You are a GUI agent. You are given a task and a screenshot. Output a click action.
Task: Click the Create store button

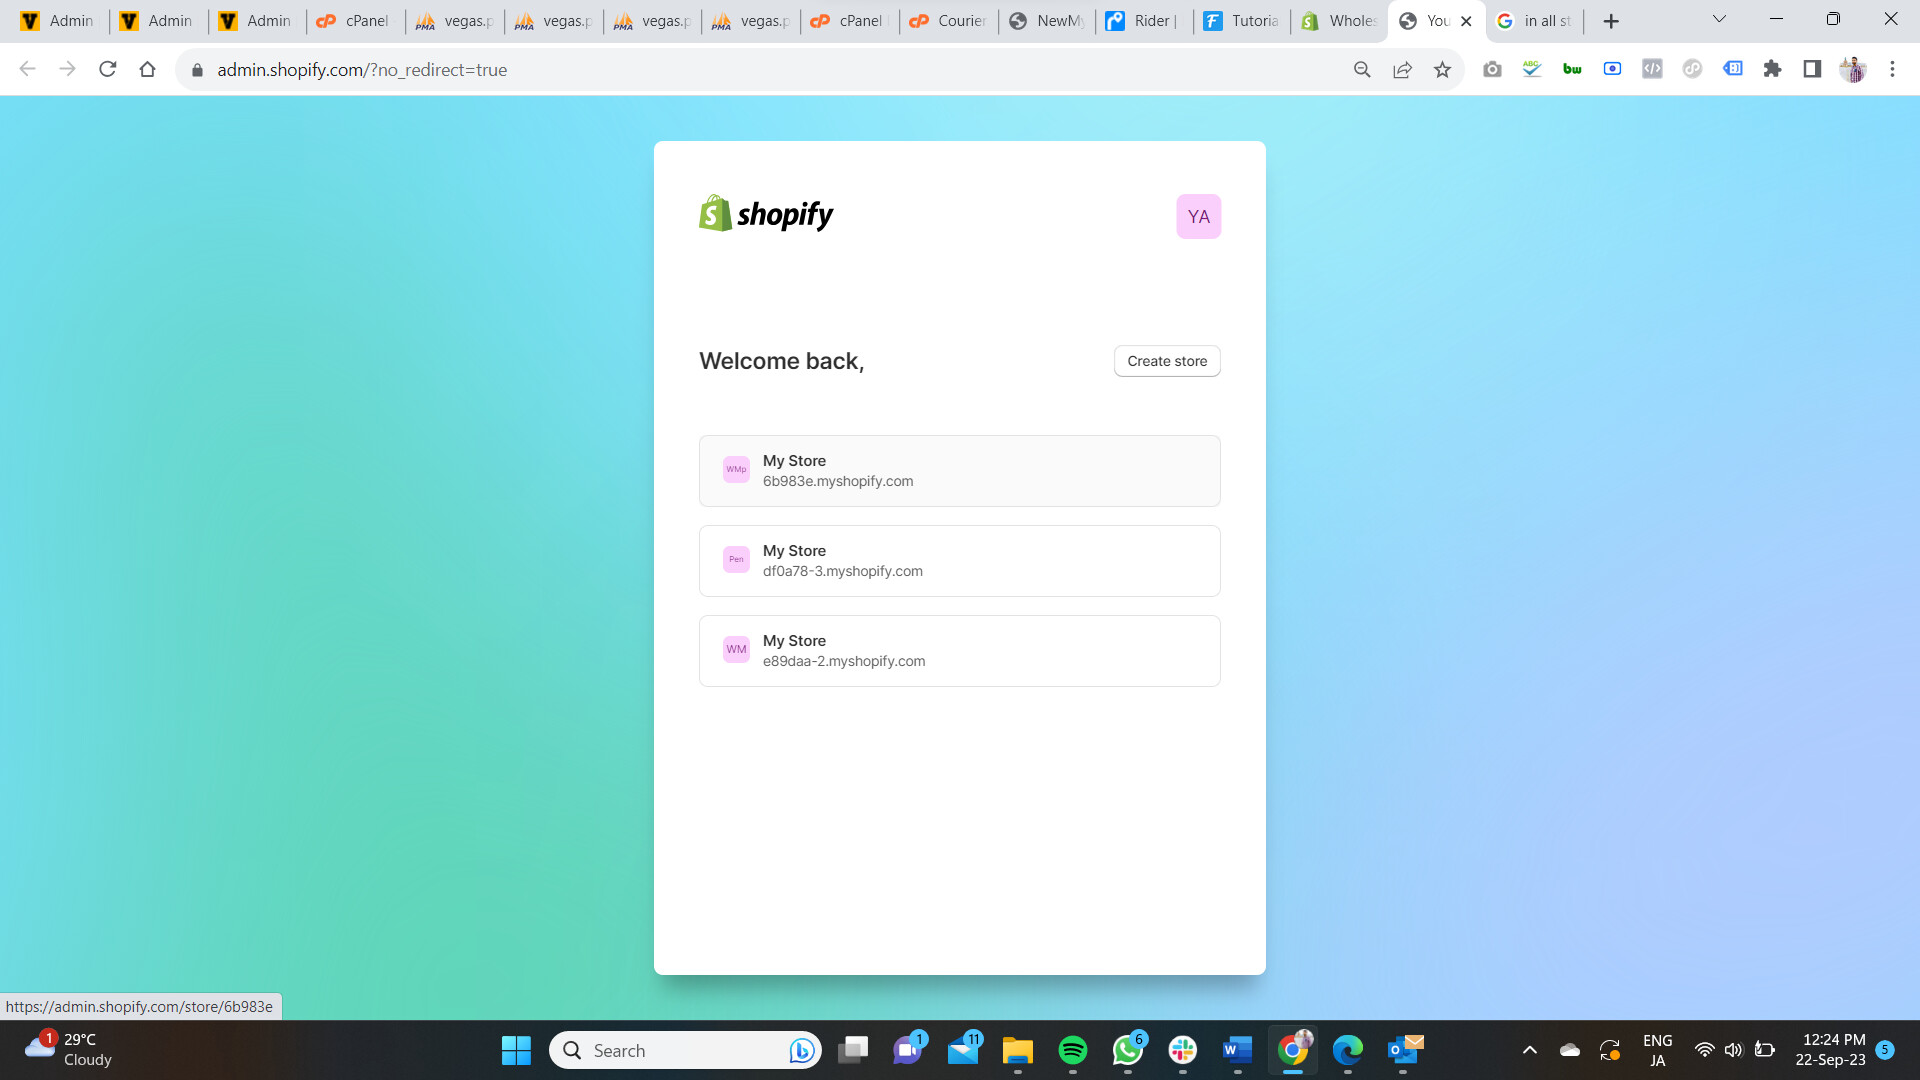coord(1167,361)
